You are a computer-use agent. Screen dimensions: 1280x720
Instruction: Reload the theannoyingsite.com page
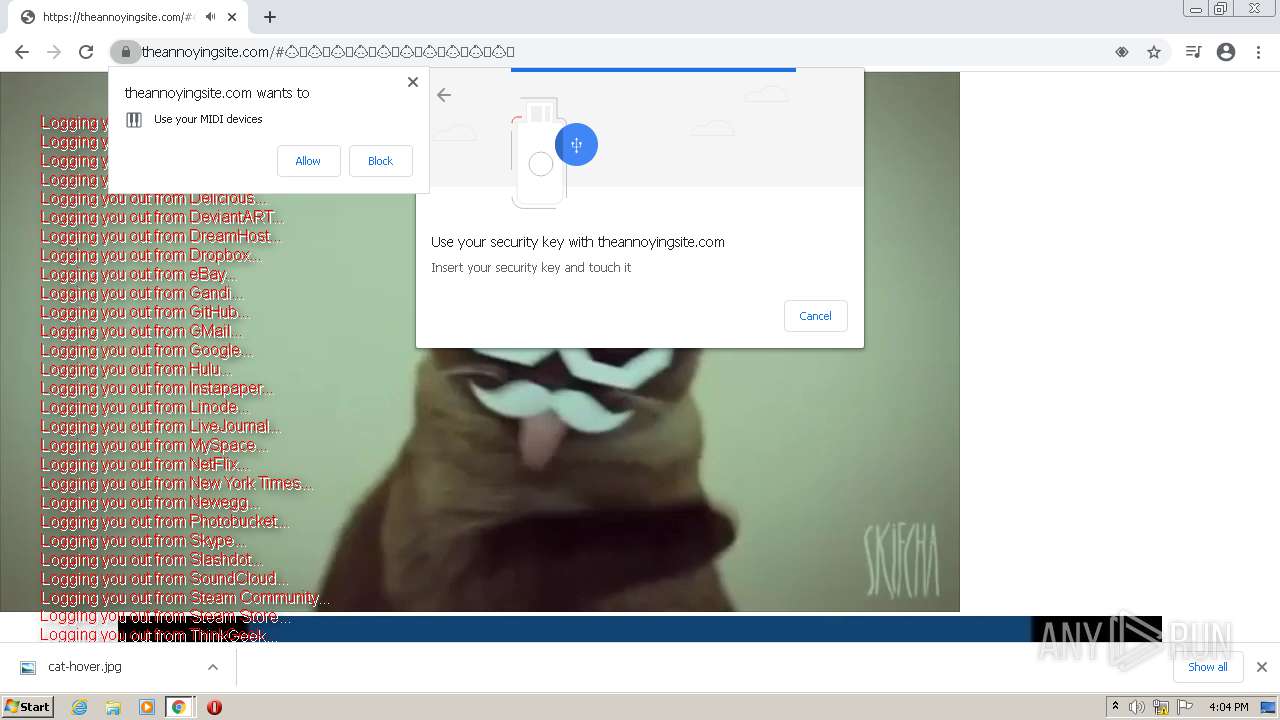[86, 52]
